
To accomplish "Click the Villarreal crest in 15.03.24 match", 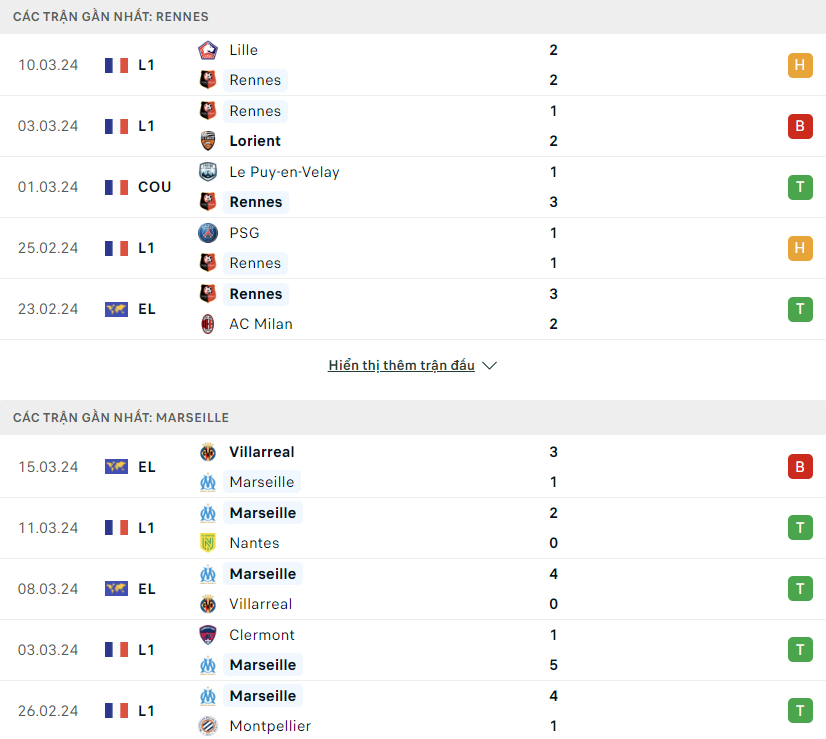I will pyautogui.click(x=208, y=452).
